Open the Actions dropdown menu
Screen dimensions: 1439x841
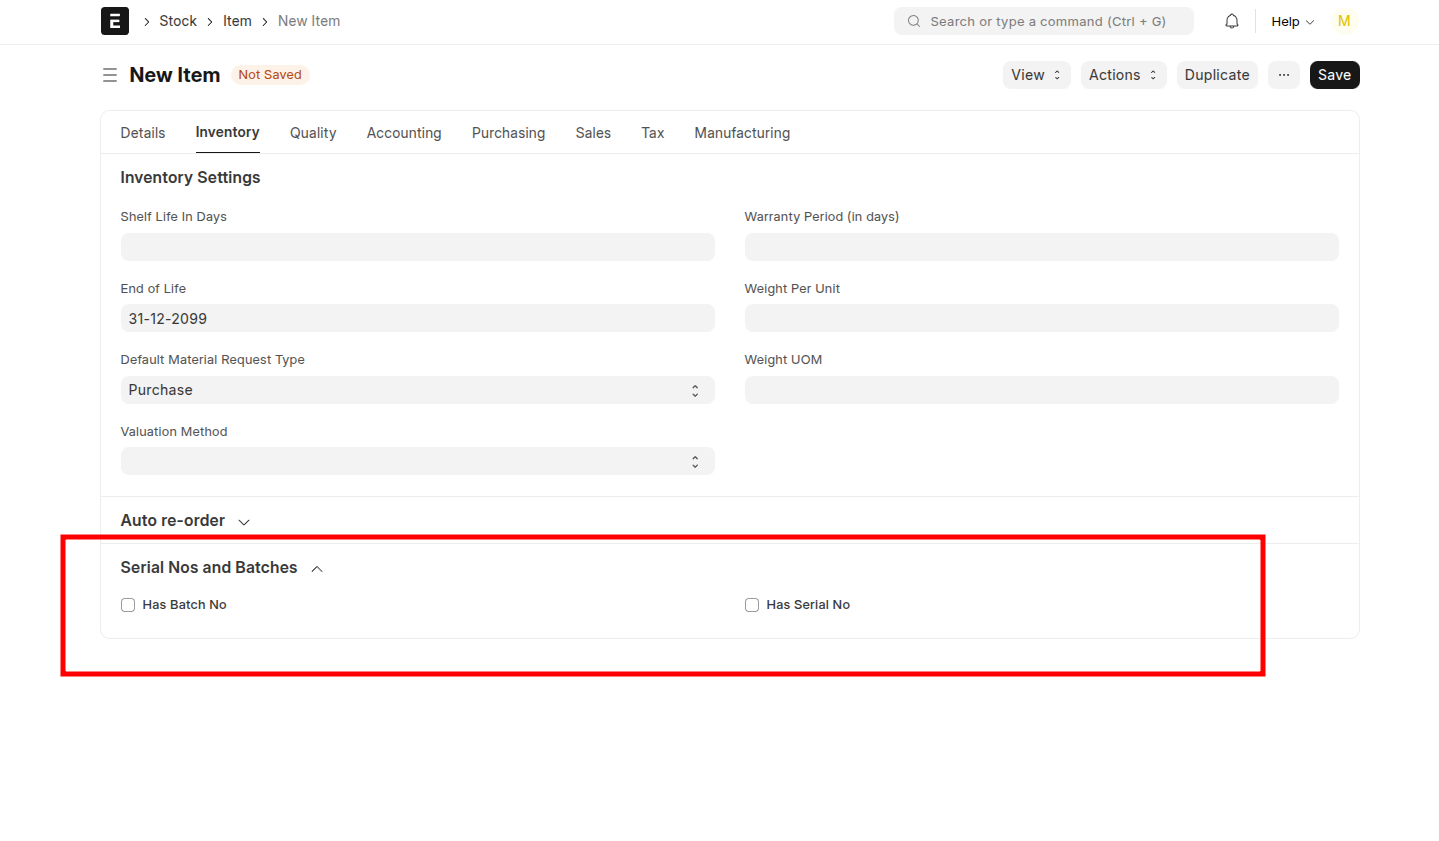(x=1123, y=75)
